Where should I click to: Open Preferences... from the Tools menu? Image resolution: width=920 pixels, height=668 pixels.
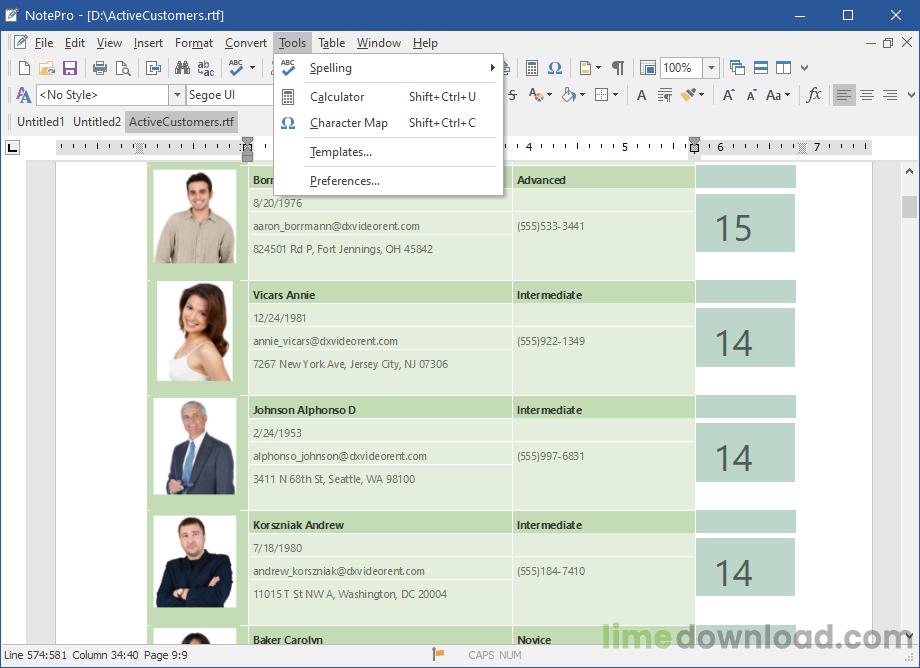click(388, 181)
